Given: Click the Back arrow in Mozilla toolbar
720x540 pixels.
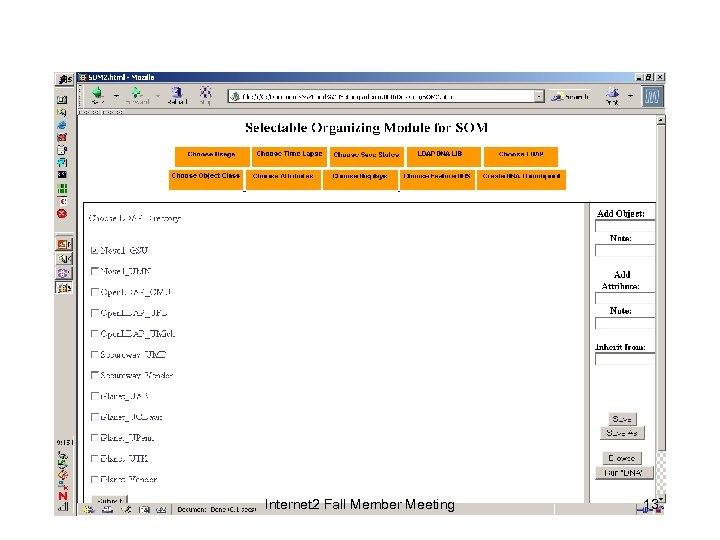Looking at the screenshot, I should 97,95.
